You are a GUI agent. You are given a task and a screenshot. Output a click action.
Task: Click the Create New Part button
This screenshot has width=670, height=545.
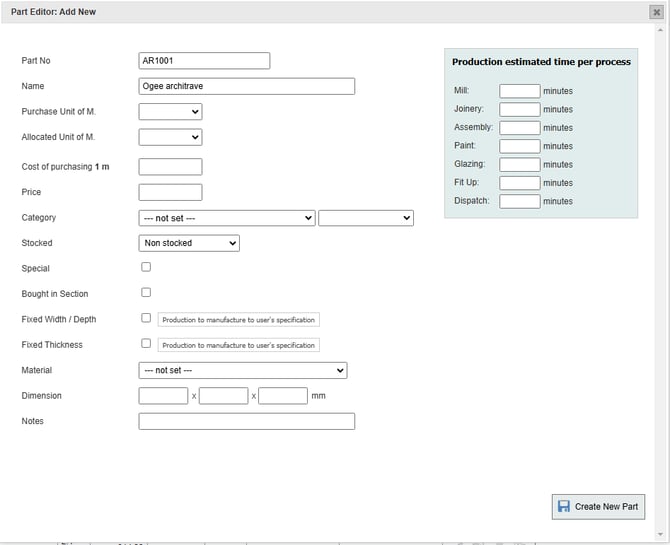tap(597, 507)
